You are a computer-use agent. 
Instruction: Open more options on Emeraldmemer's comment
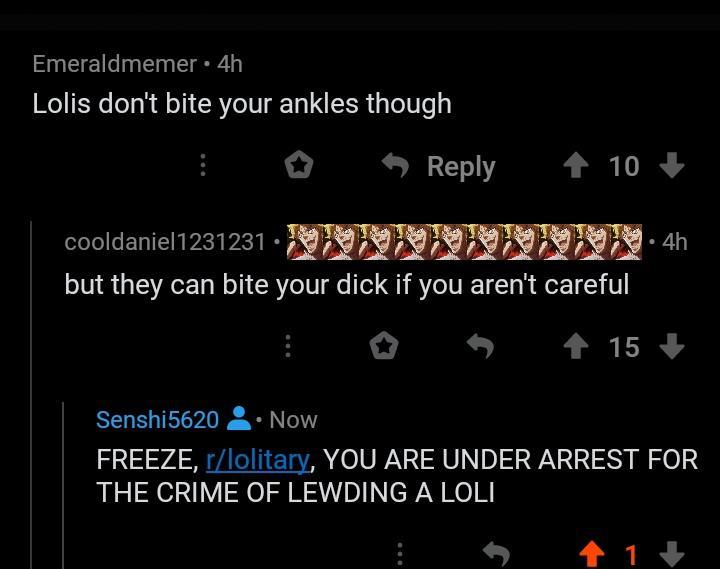pyautogui.click(x=202, y=165)
